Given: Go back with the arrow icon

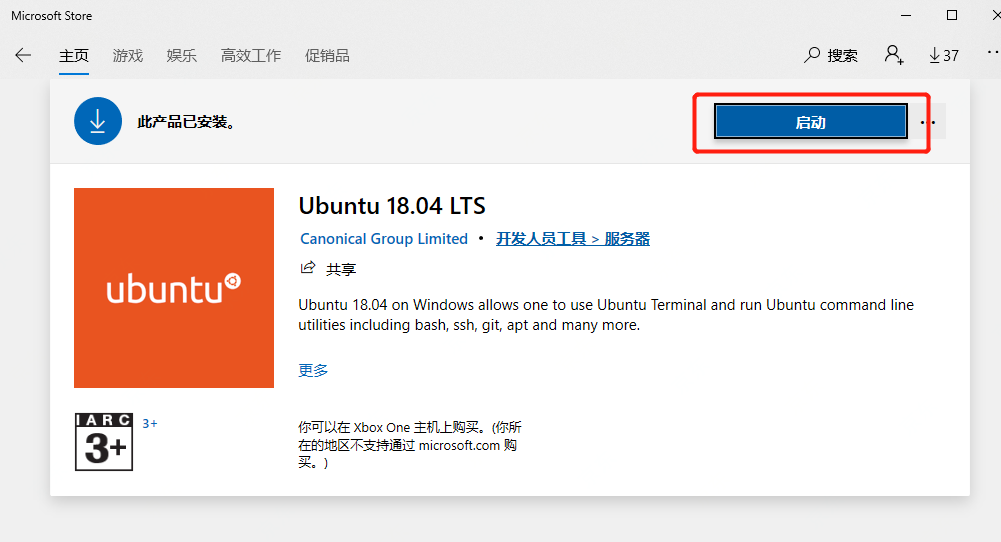Looking at the screenshot, I should (23, 56).
